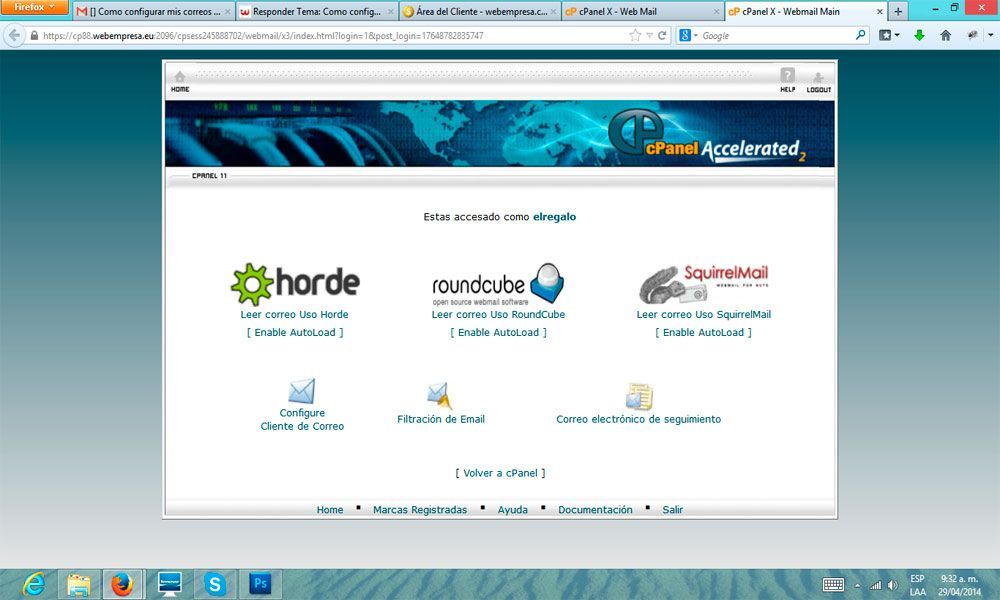The height and width of the screenshot is (600, 1000).
Task: Click 'Leer correo Uso RoundCube' link
Action: [x=498, y=314]
